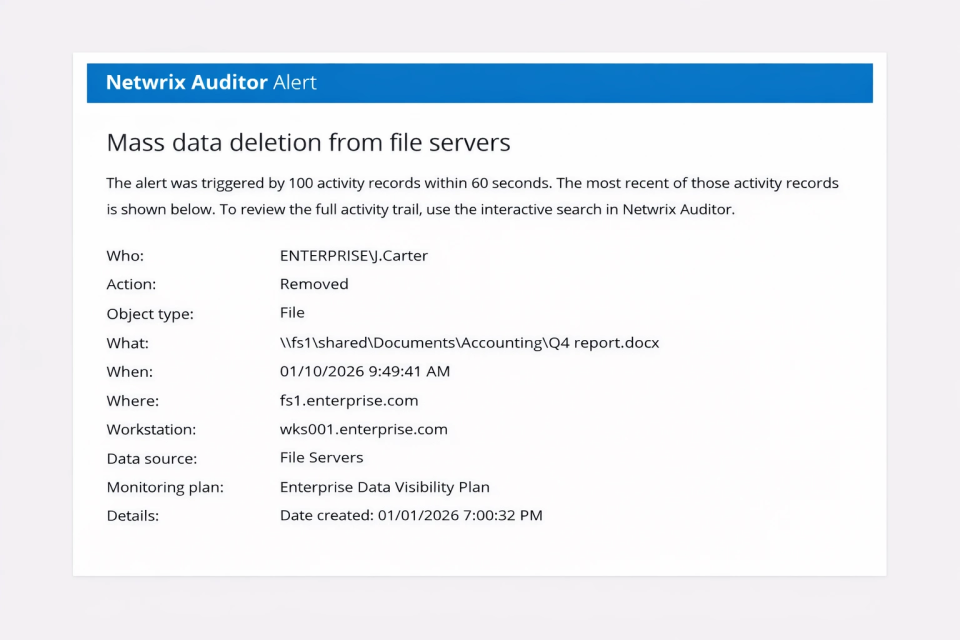Click the line mentioning 'interactive search in Netwrix Auditor'

[x=421, y=209]
